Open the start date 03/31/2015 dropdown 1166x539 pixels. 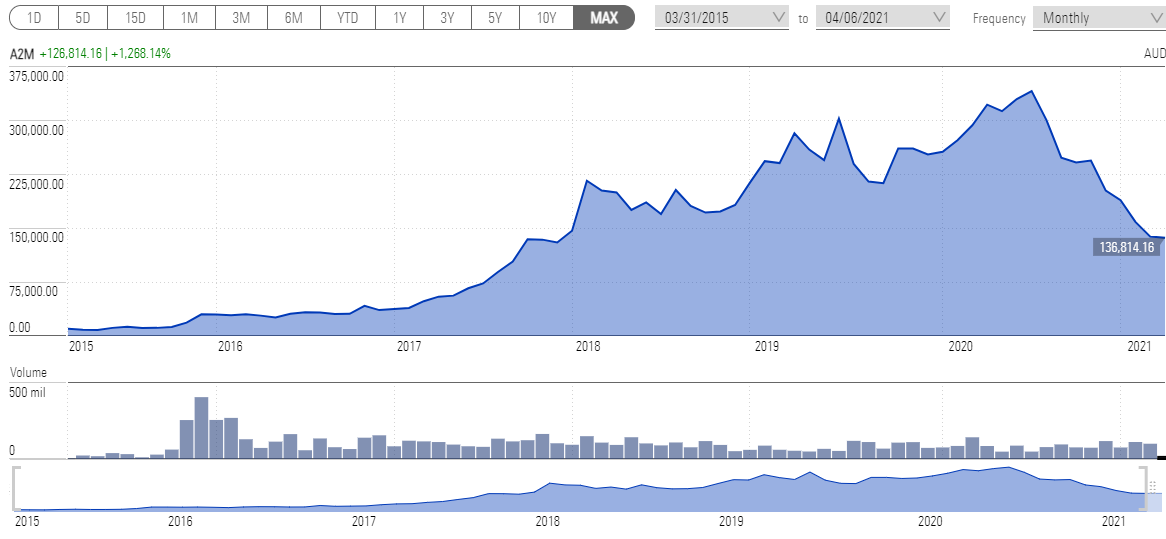(722, 17)
